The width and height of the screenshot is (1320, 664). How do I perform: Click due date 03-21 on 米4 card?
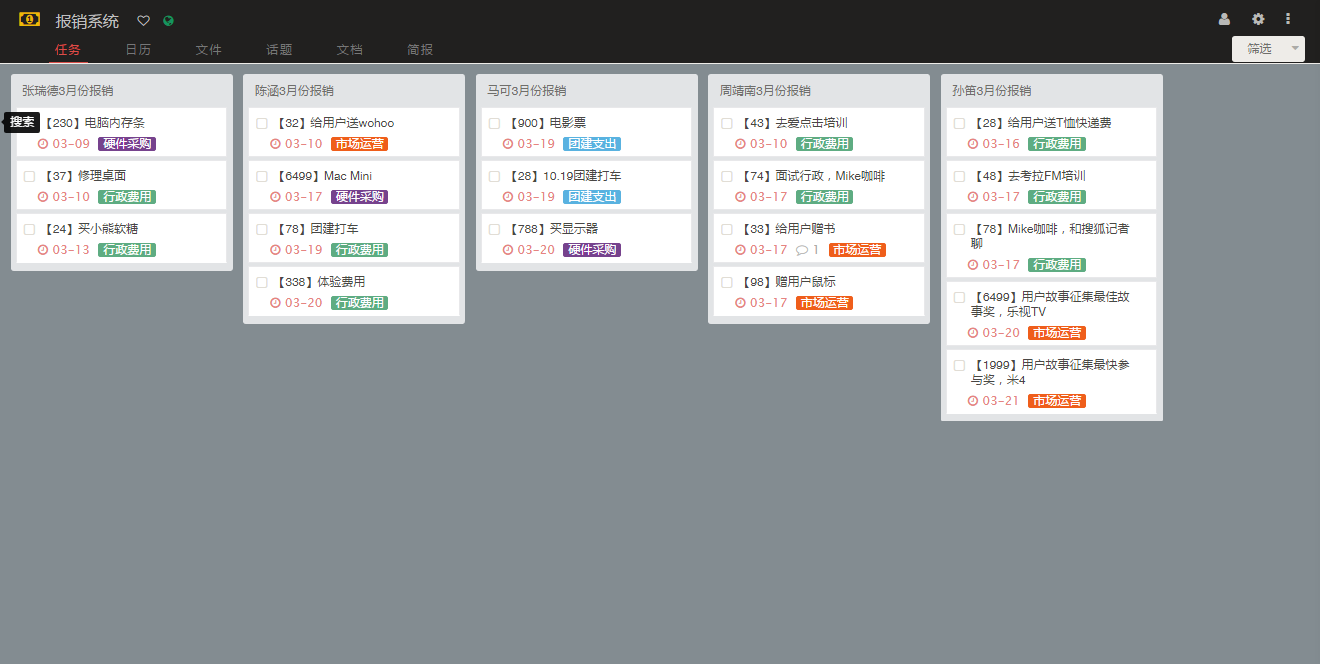pyautogui.click(x=1001, y=401)
